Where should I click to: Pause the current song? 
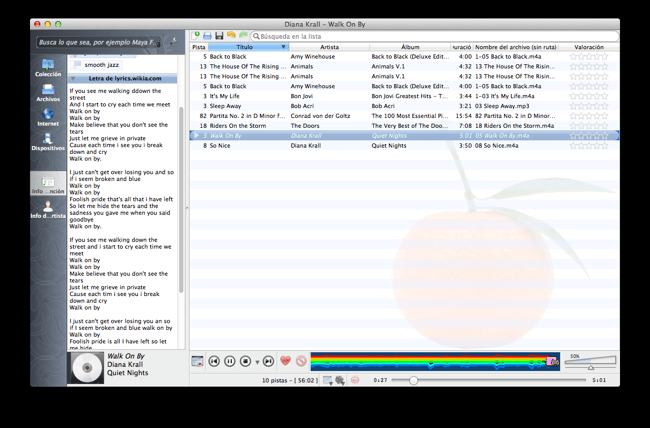(x=229, y=361)
